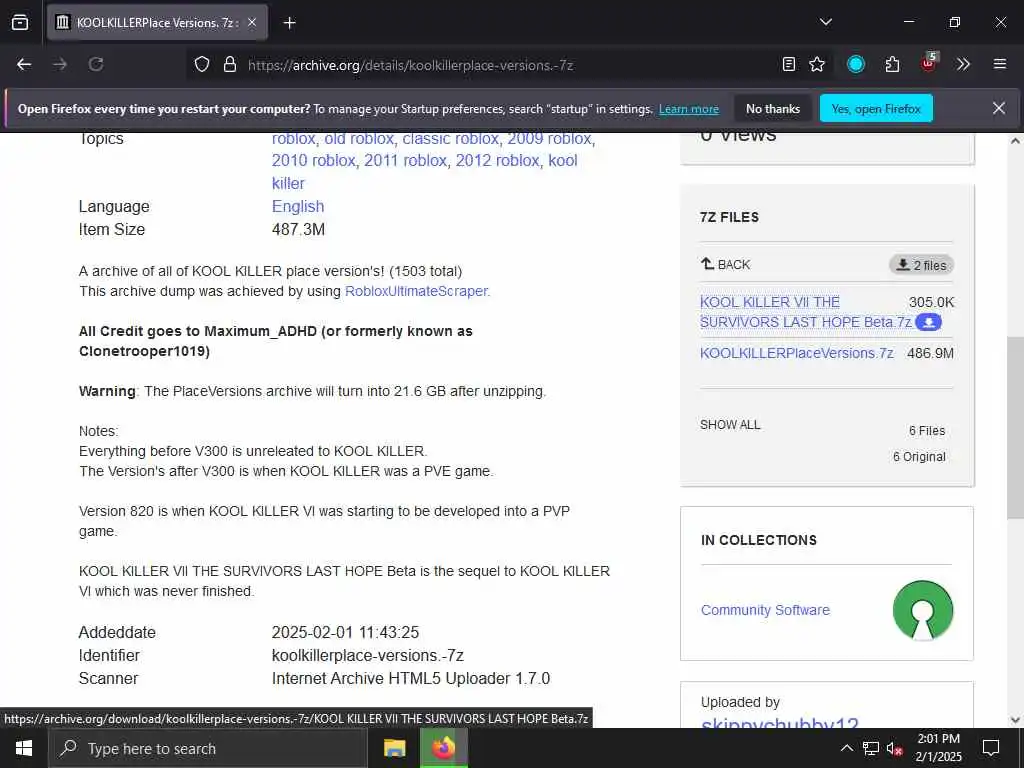Go forward with the forward arrow
The height and width of the screenshot is (768, 1024).
(x=60, y=65)
